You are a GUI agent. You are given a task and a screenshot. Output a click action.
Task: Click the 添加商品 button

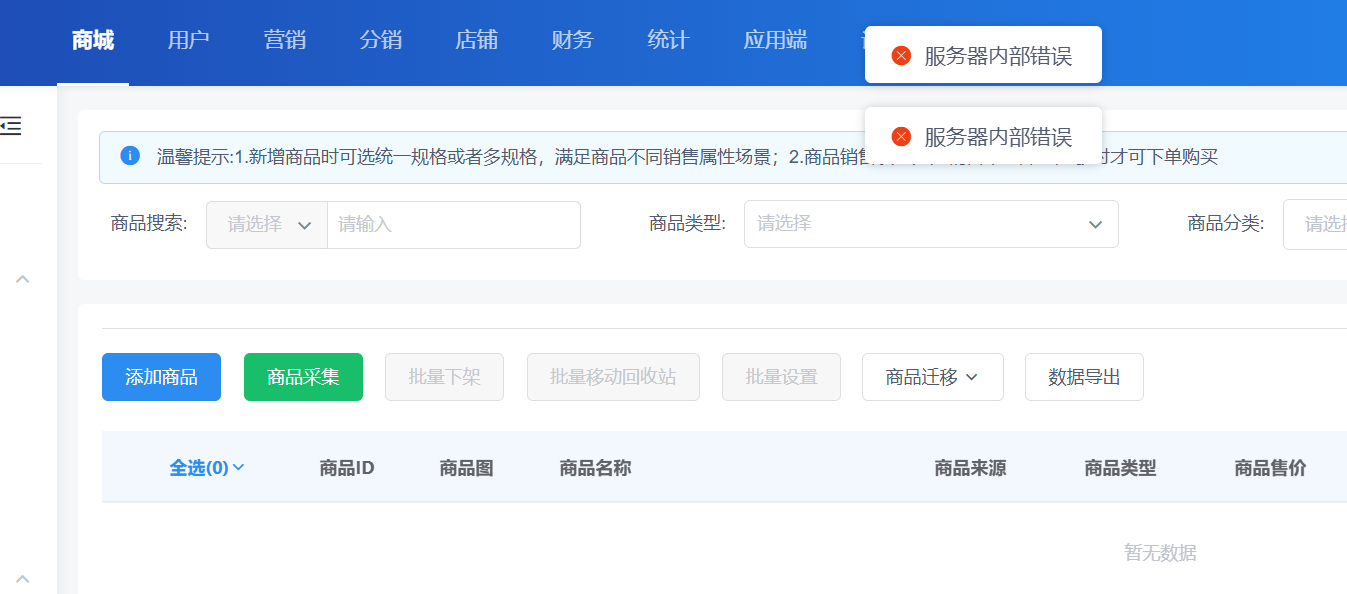click(161, 377)
